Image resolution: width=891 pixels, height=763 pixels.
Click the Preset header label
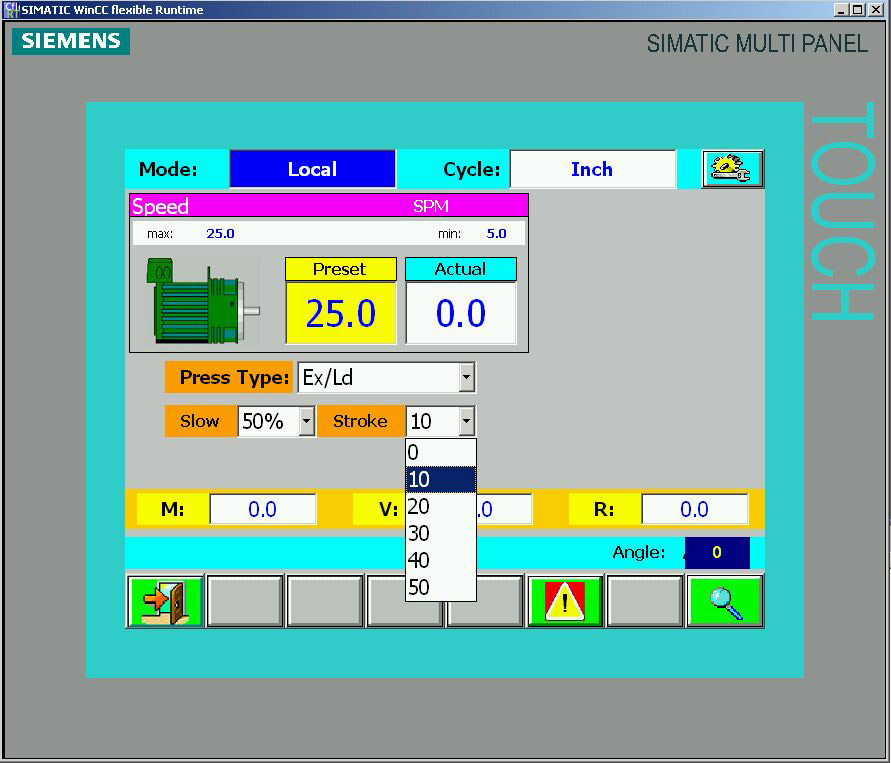pyautogui.click(x=341, y=269)
